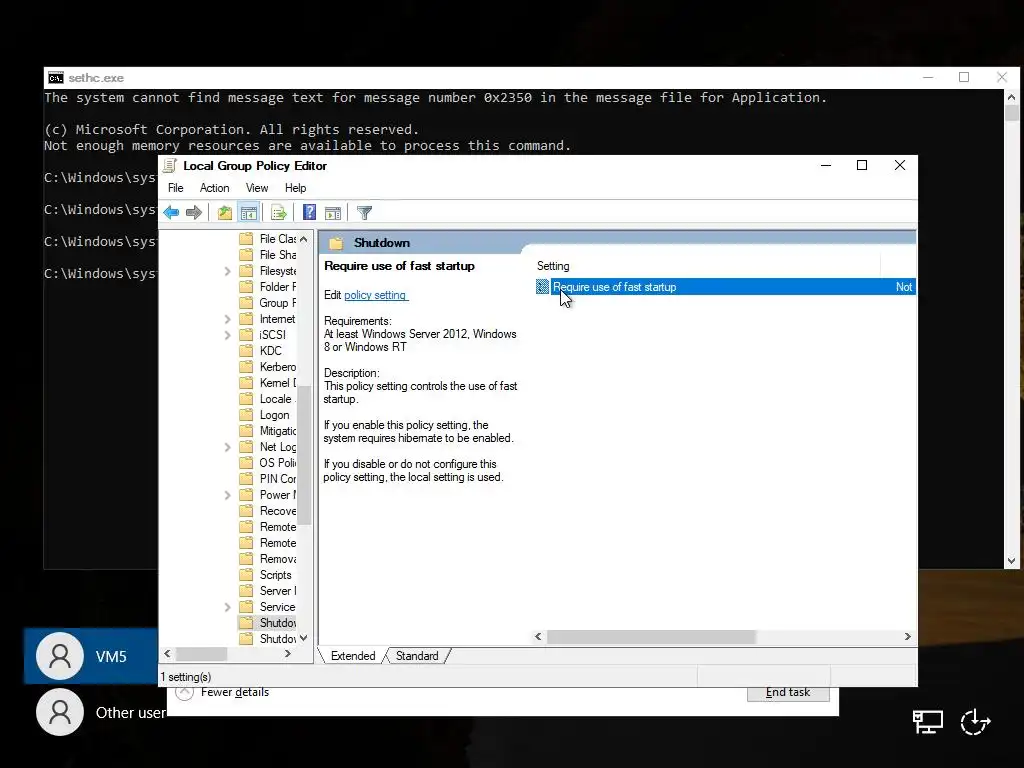1024x768 pixels.
Task: Click Fewer details in Task Manager
Action: [x=234, y=692]
